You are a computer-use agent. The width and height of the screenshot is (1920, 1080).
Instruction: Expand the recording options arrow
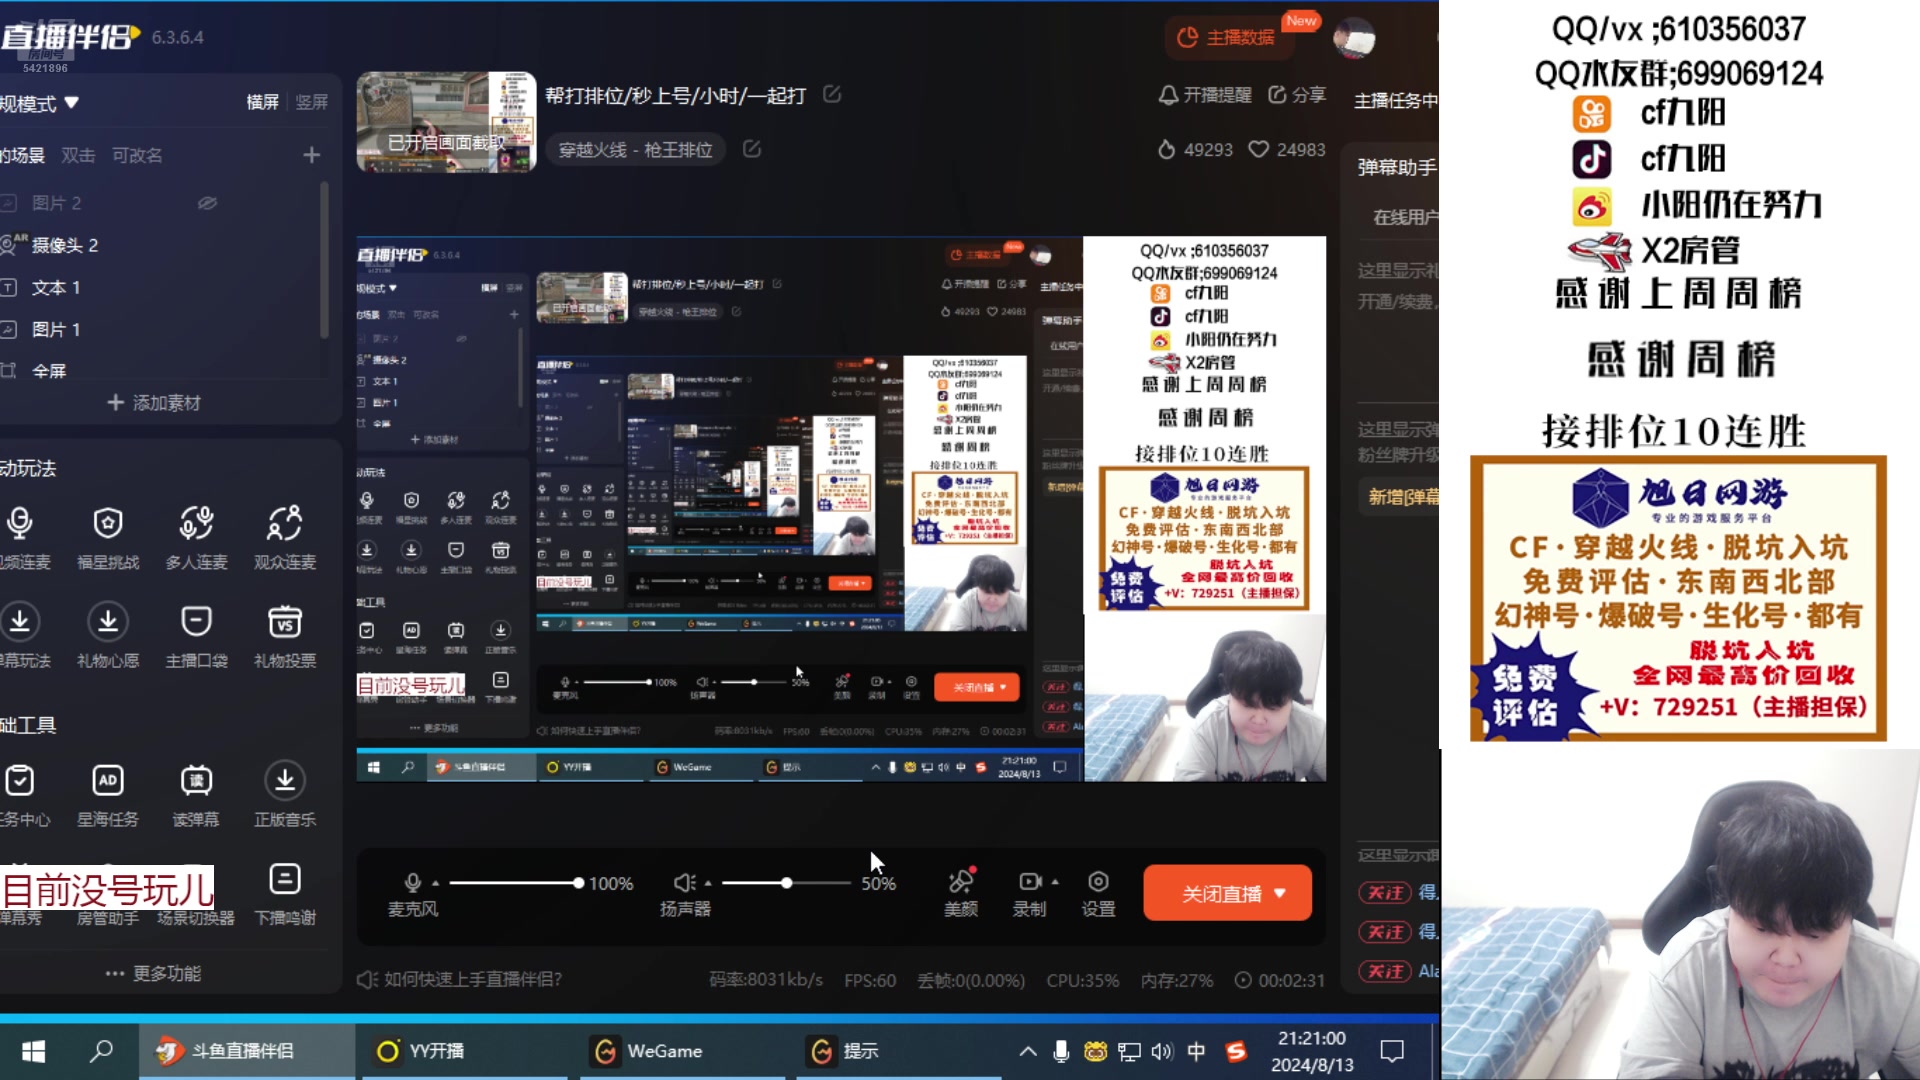(x=1055, y=882)
